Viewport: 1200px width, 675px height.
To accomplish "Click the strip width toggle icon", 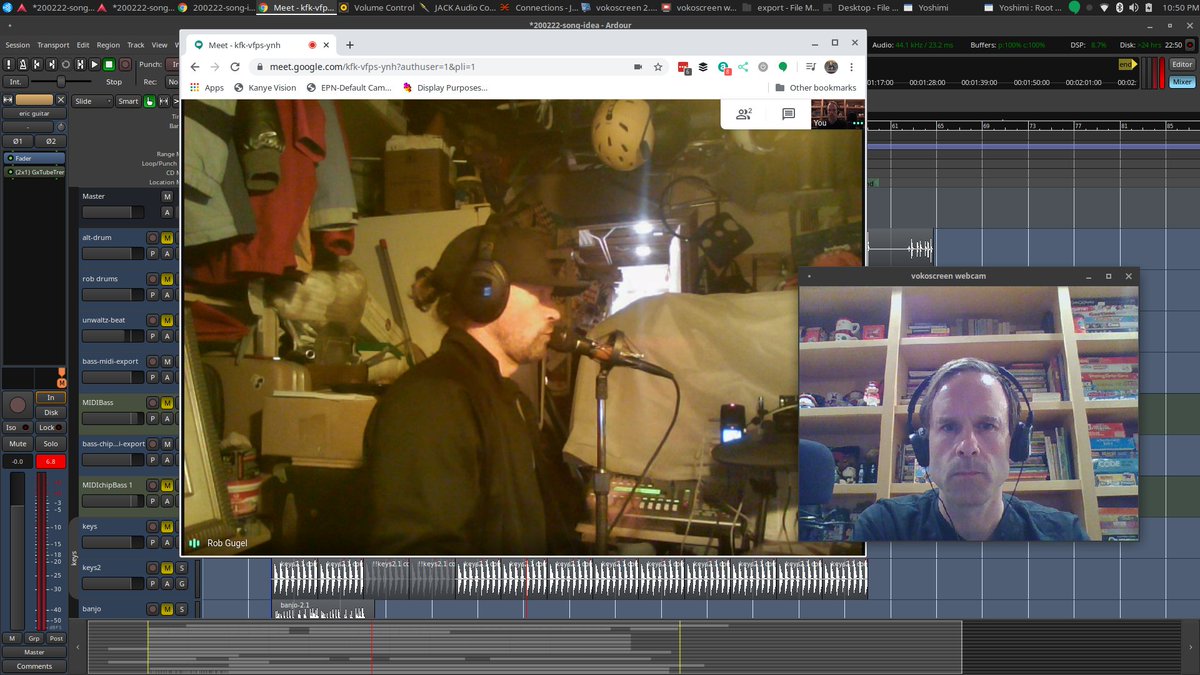I will tap(7, 100).
